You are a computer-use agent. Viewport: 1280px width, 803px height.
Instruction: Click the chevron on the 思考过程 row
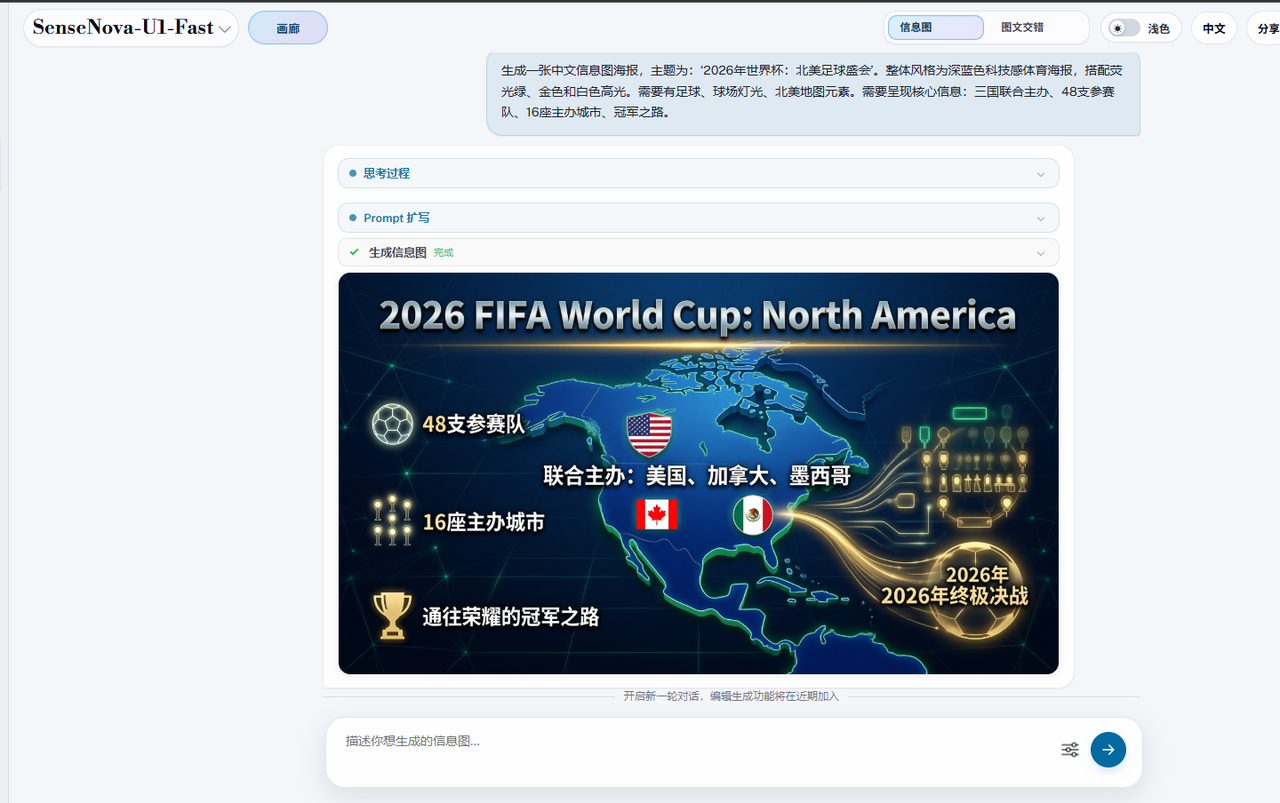(x=1040, y=174)
